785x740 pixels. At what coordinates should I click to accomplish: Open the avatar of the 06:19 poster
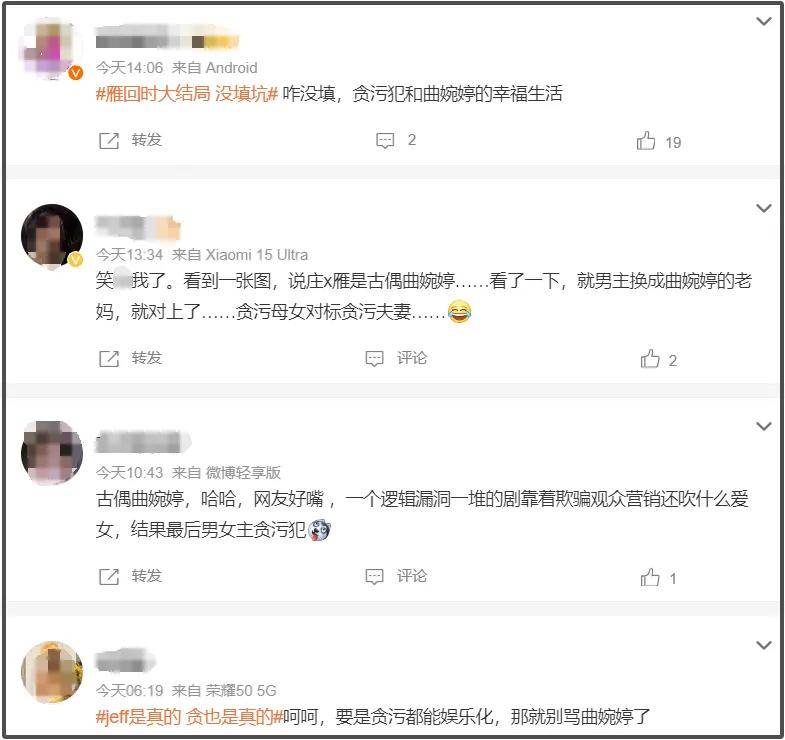(x=52, y=672)
